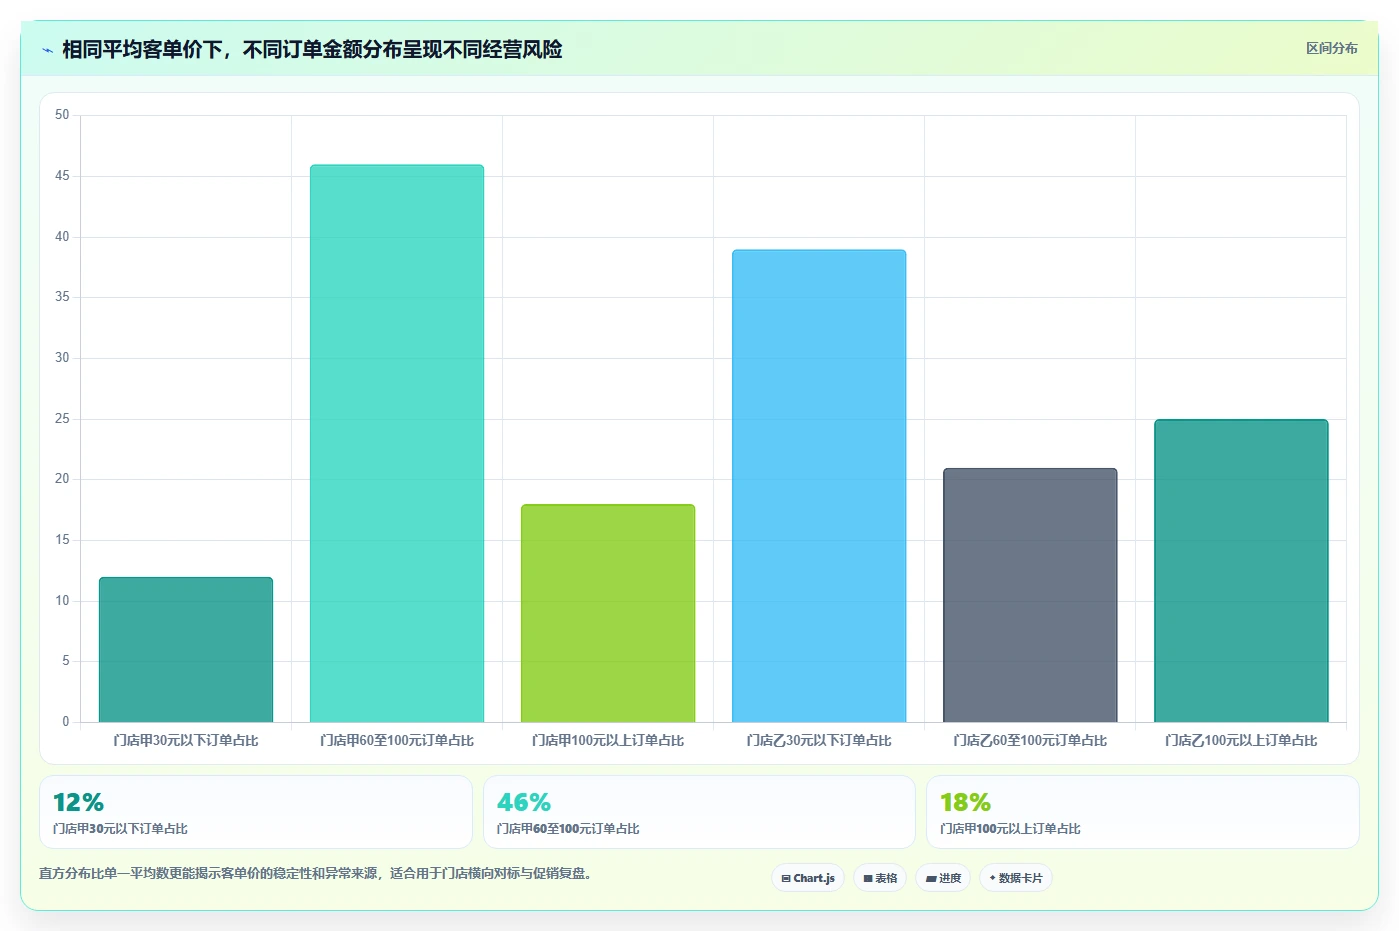Click the x-axis label 门店甲60至100元订单占比
The width and height of the screenshot is (1399, 931).
tap(397, 740)
